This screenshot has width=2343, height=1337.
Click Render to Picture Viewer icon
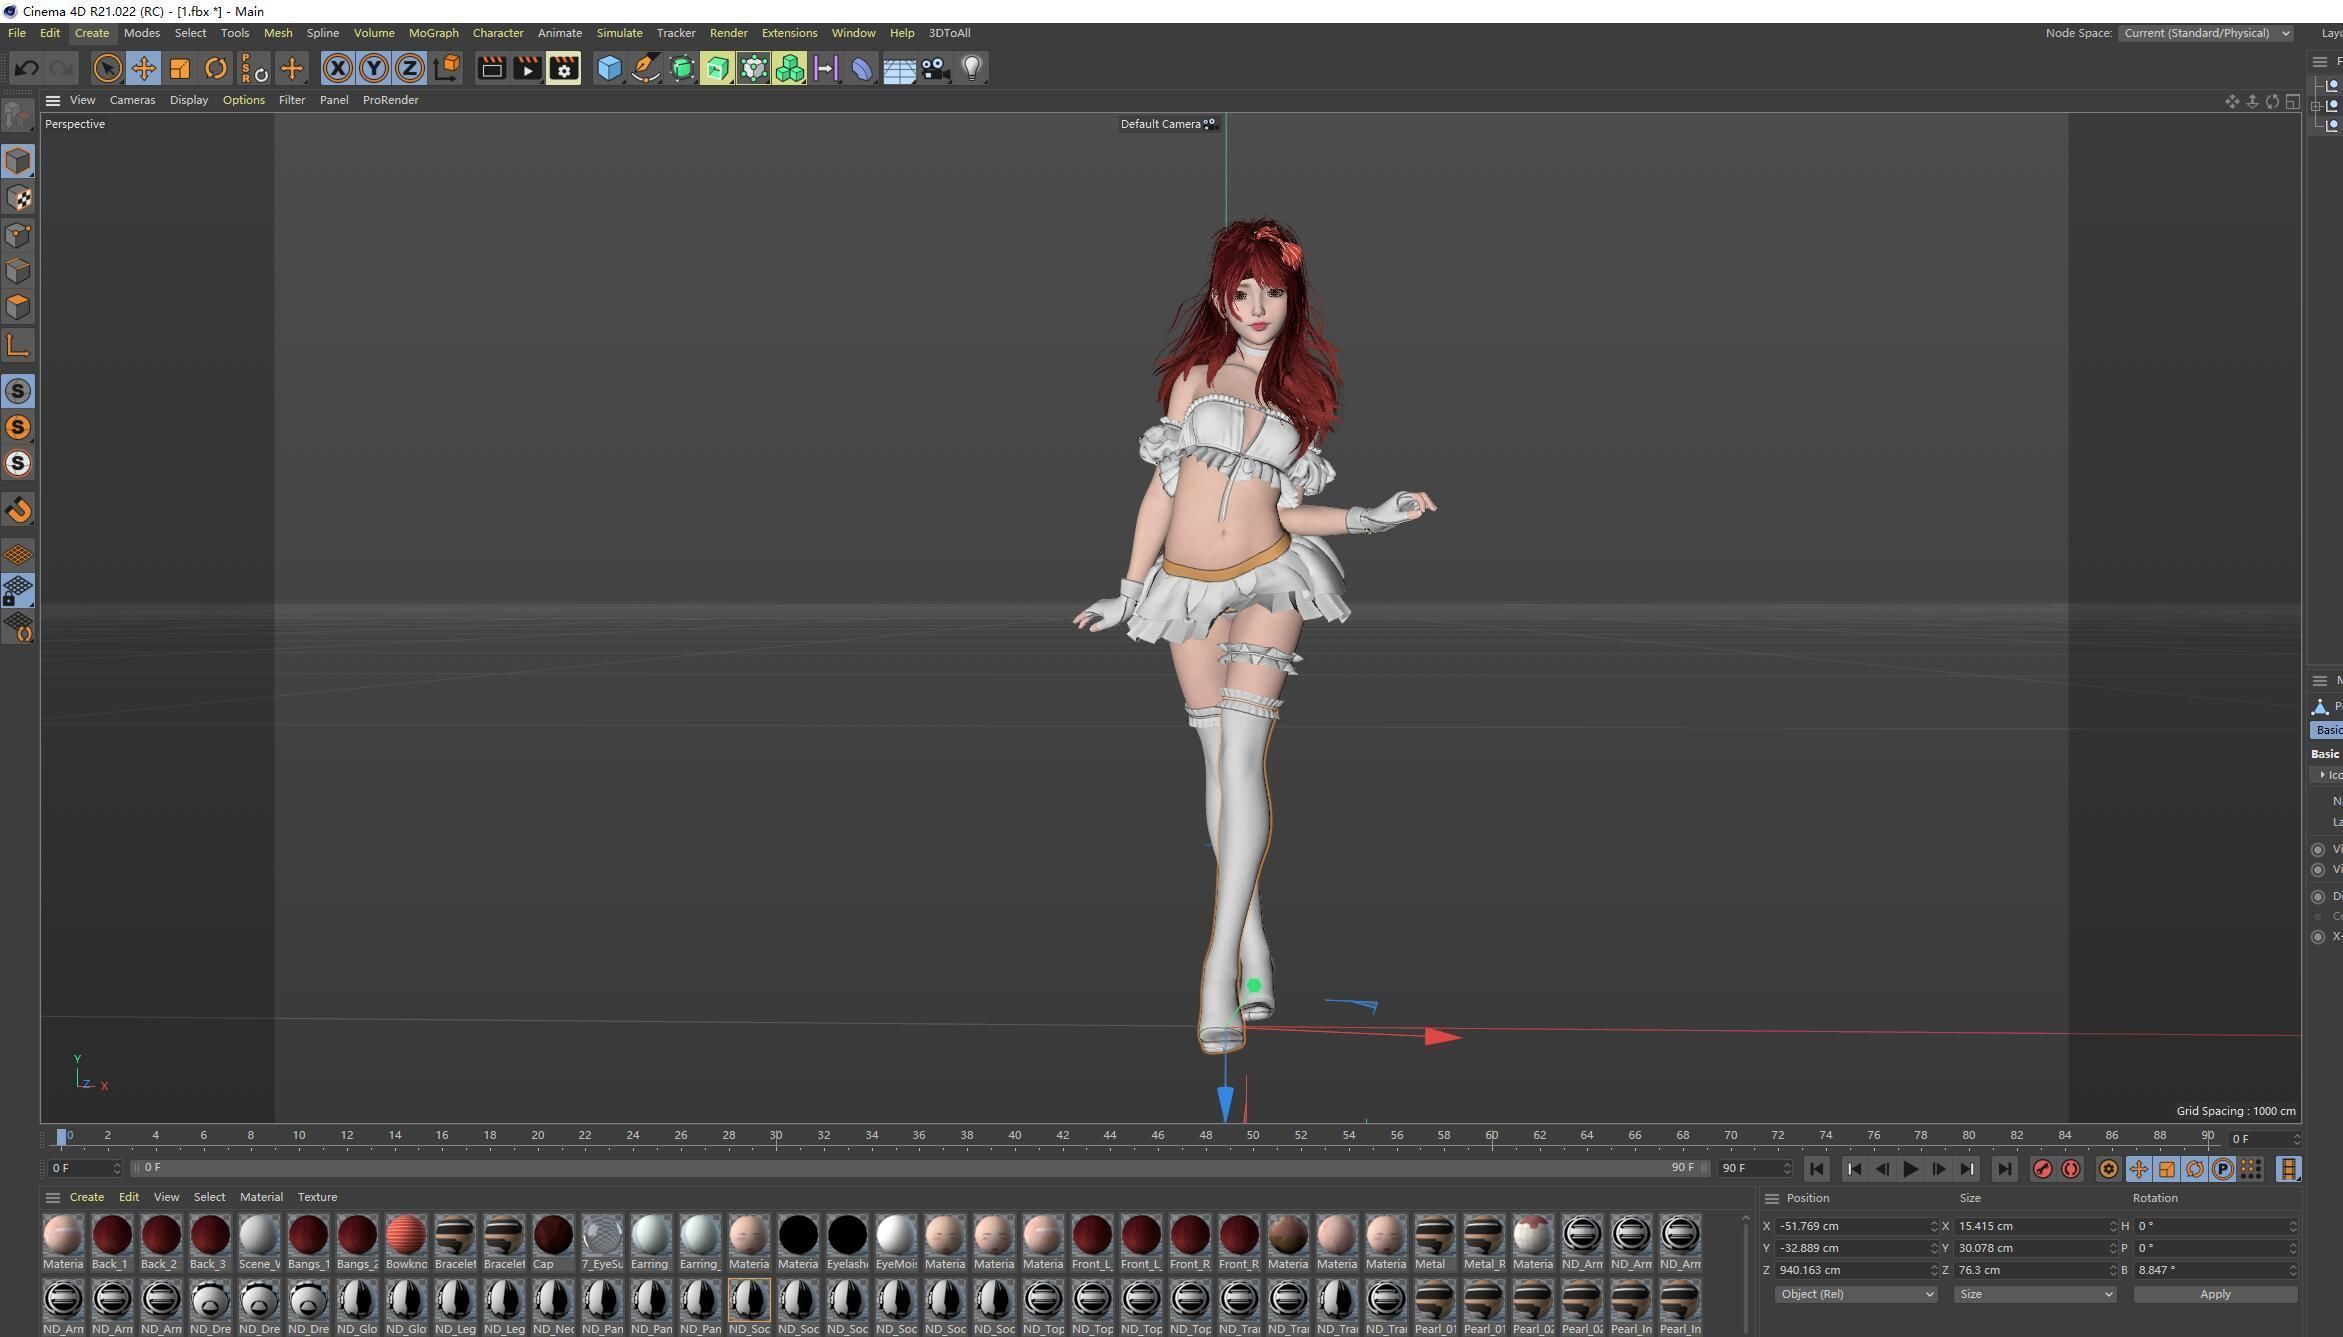pyautogui.click(x=527, y=68)
